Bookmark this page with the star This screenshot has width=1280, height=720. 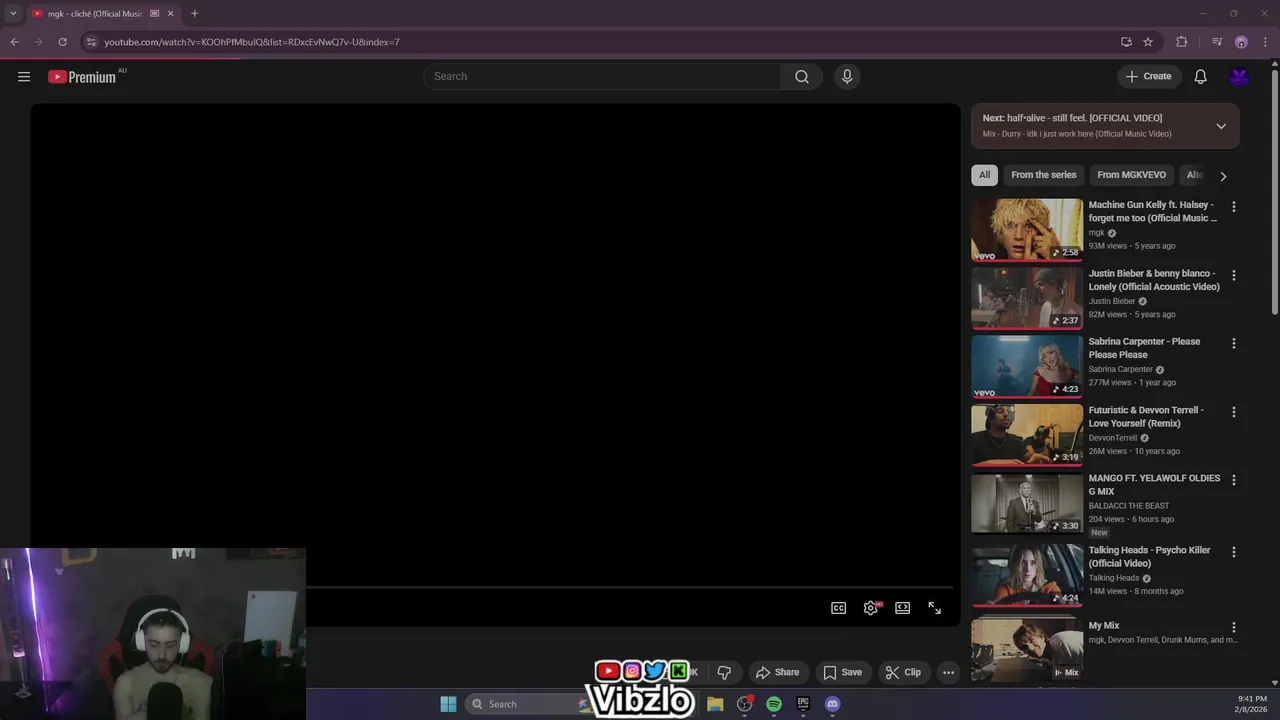[1148, 42]
